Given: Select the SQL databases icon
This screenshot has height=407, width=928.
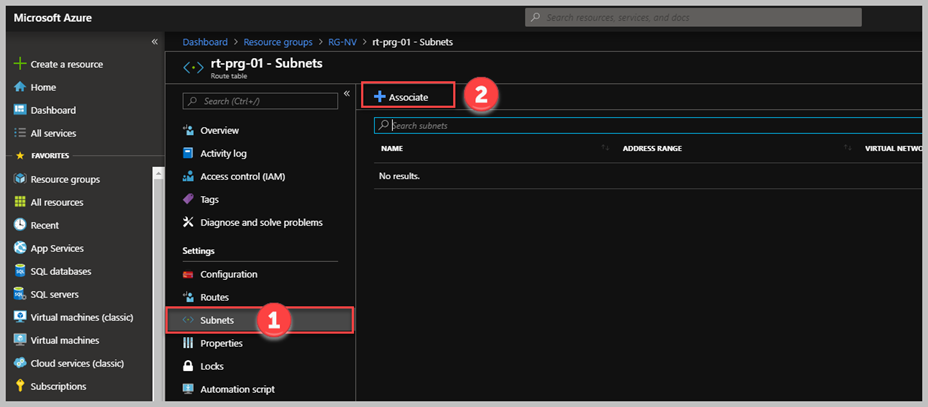Looking at the screenshot, I should pyautogui.click(x=20, y=271).
